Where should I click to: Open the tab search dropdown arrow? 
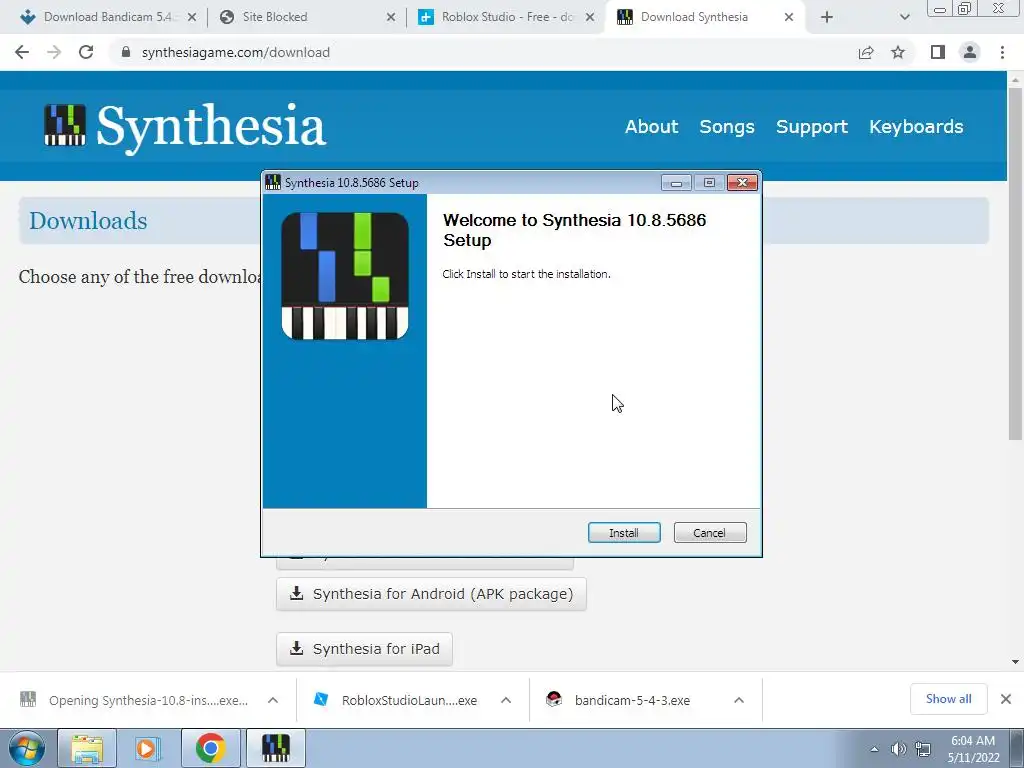(x=904, y=17)
